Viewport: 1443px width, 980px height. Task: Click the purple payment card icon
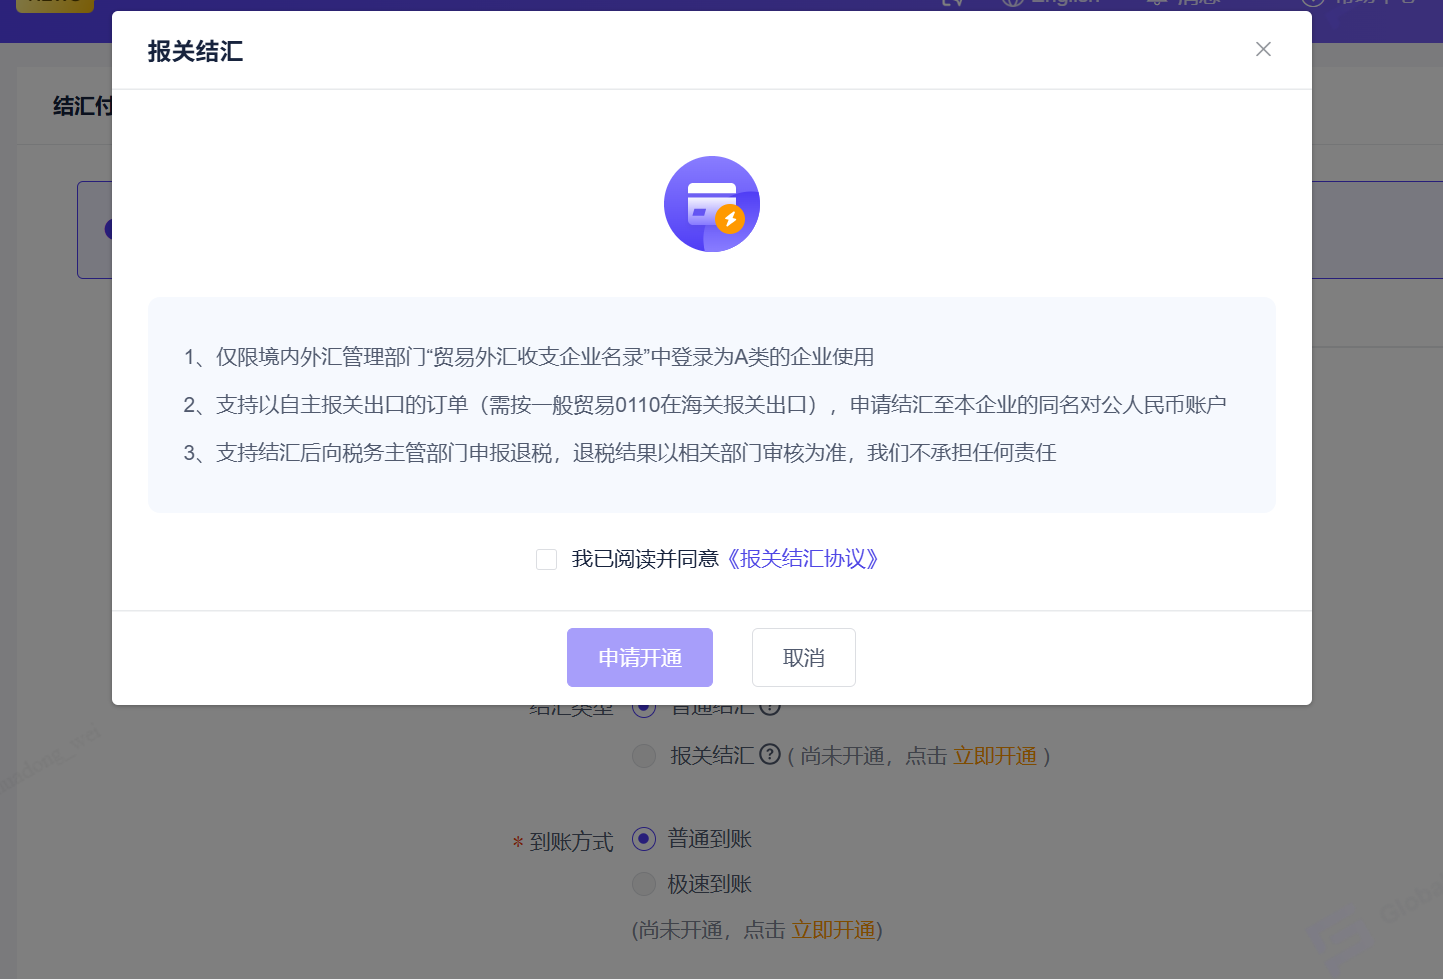711,203
